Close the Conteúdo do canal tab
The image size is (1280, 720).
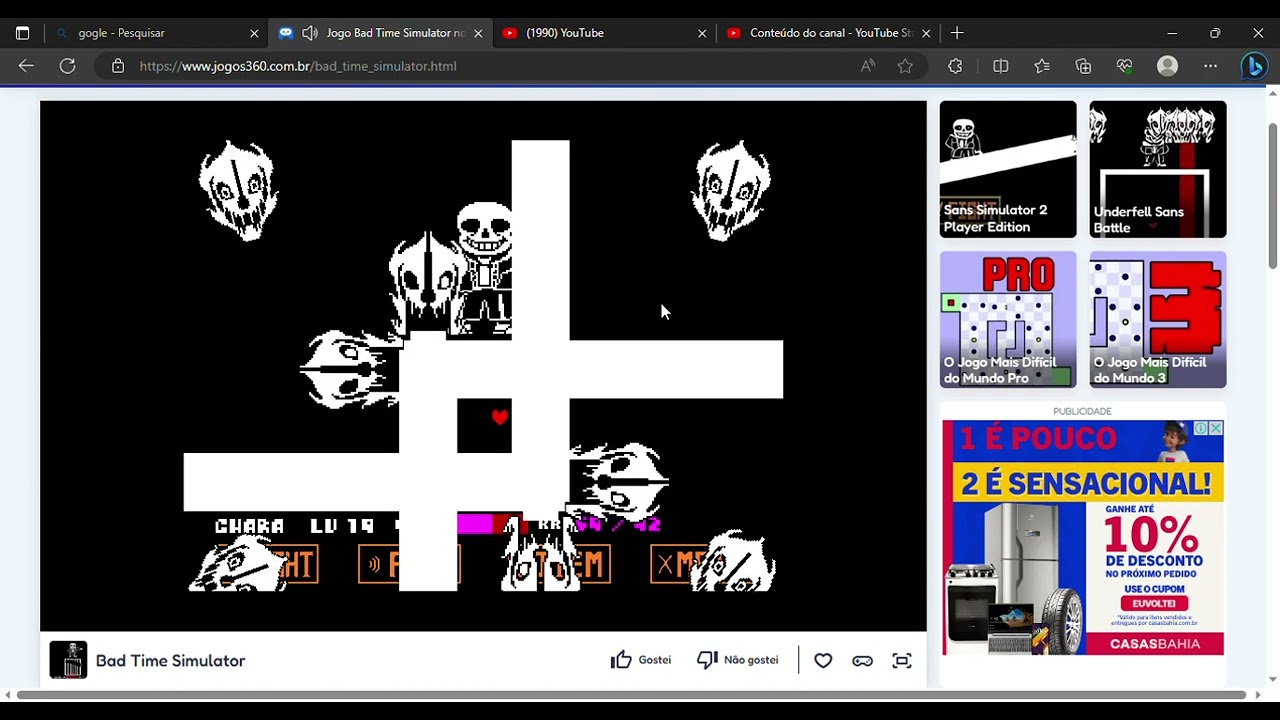[x=926, y=33]
